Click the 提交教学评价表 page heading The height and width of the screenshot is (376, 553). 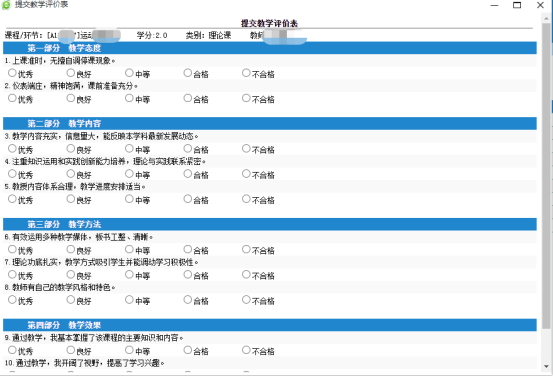[269, 23]
